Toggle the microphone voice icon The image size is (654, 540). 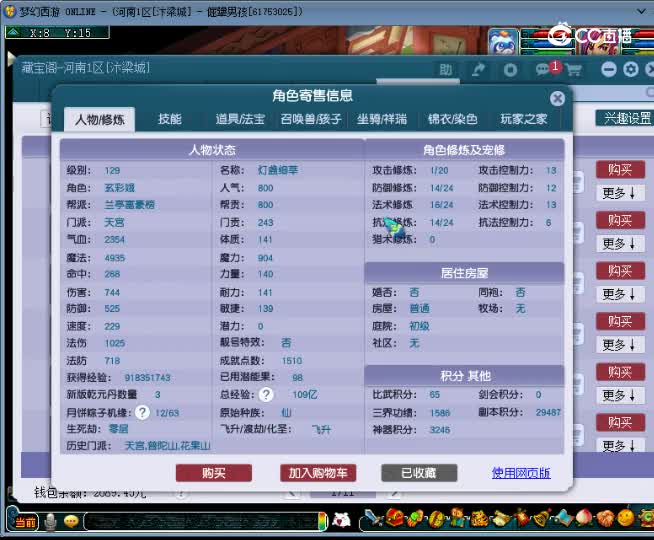pos(50,522)
